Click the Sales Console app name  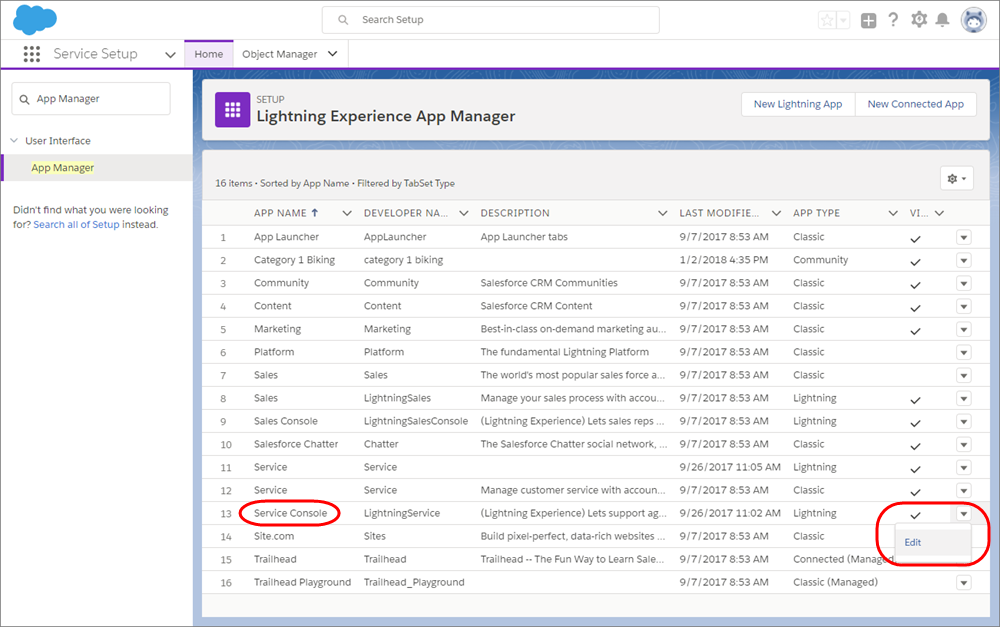pos(286,421)
